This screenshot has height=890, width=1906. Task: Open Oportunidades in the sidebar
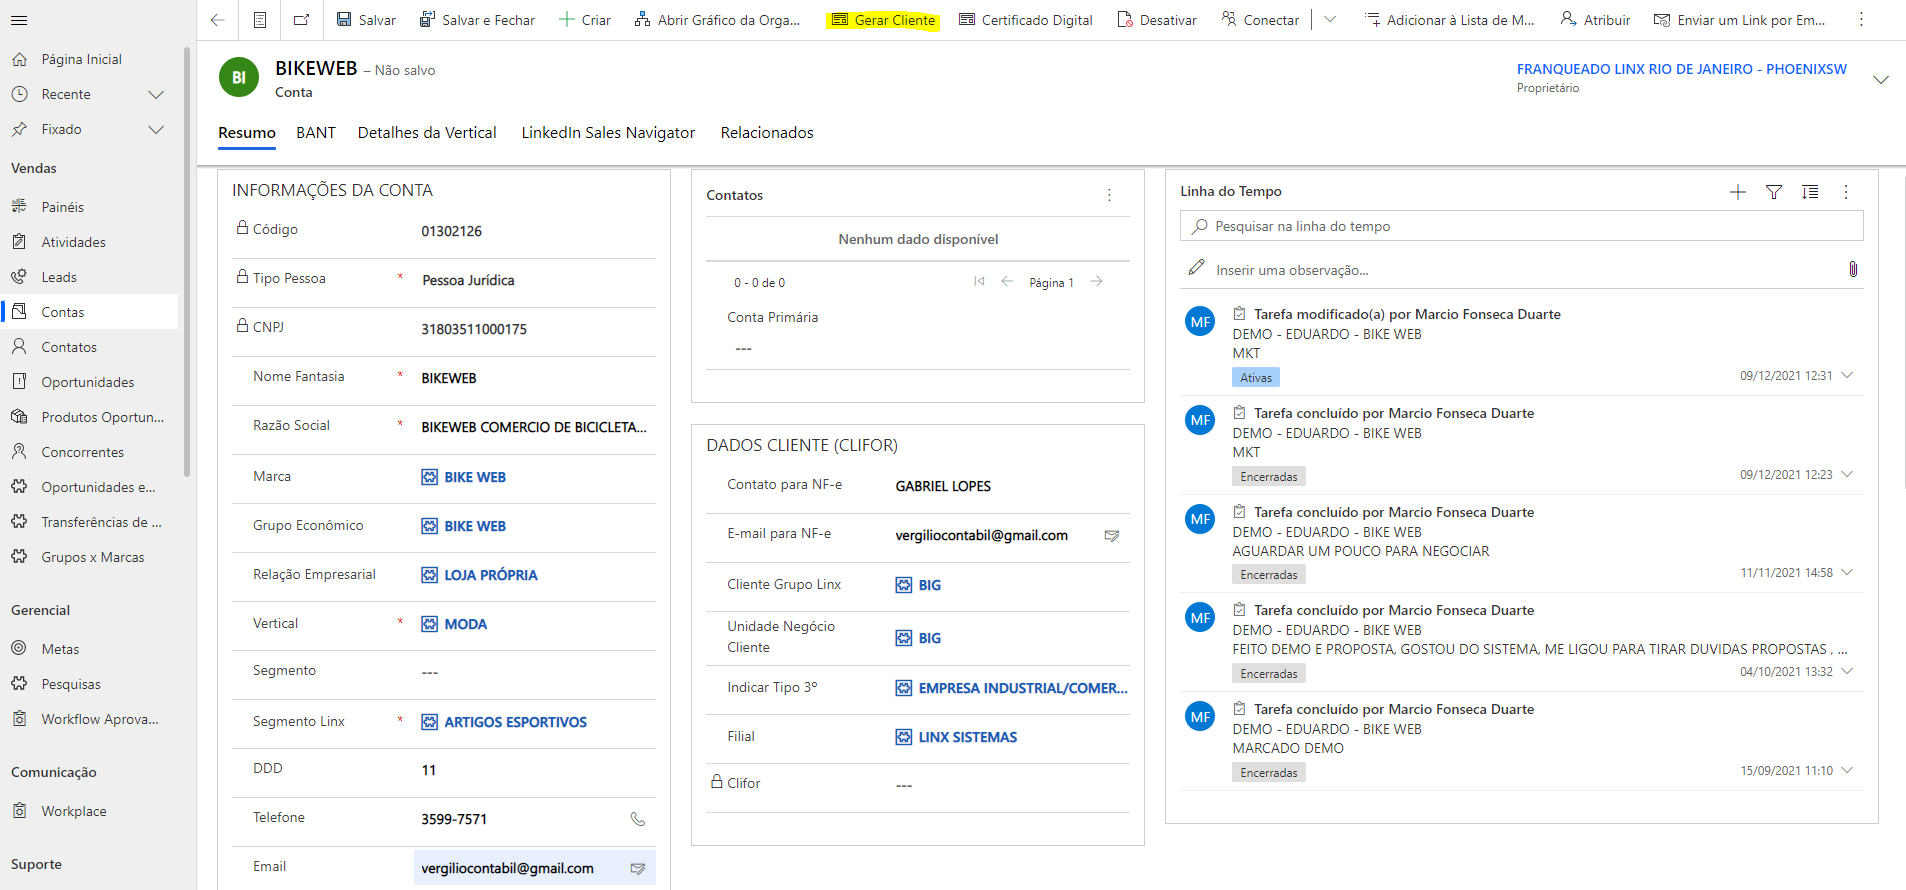[87, 382]
